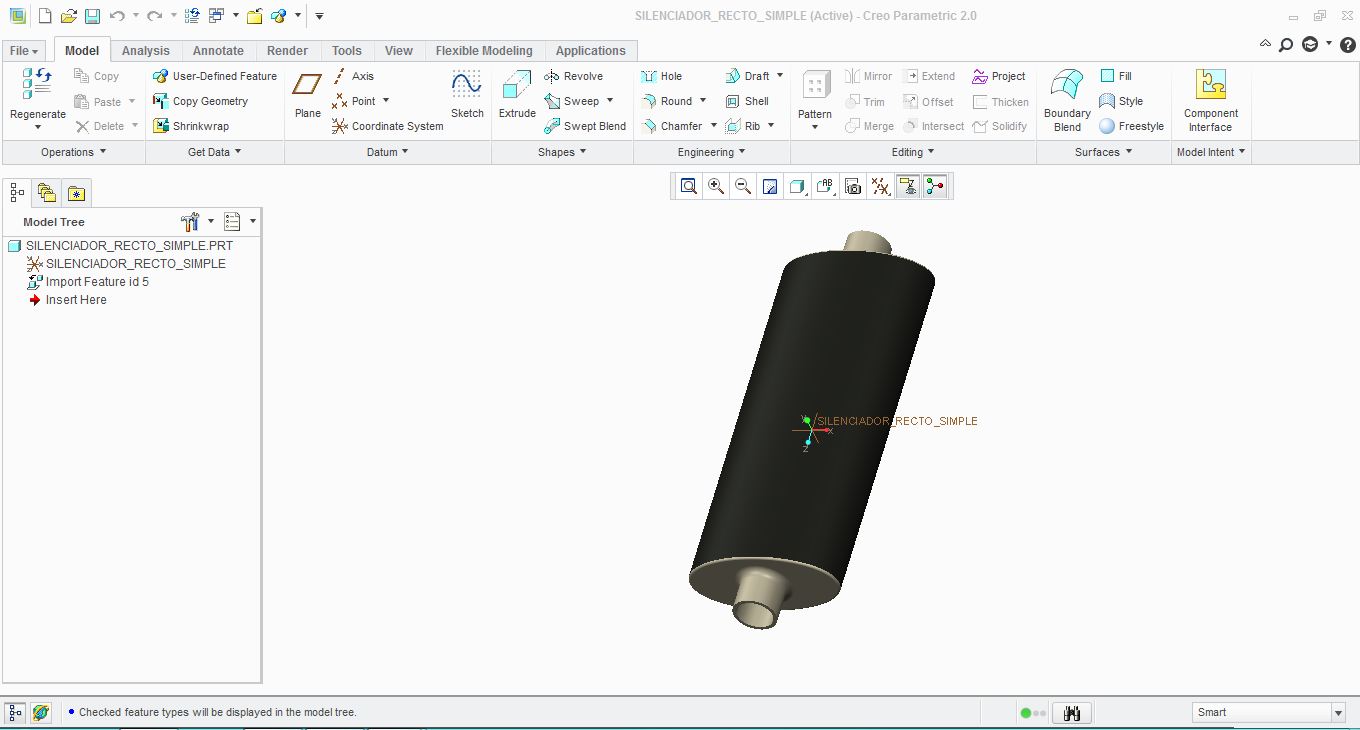Expand the Surfaces group dropdown
This screenshot has height=730, width=1360.
point(1104,152)
